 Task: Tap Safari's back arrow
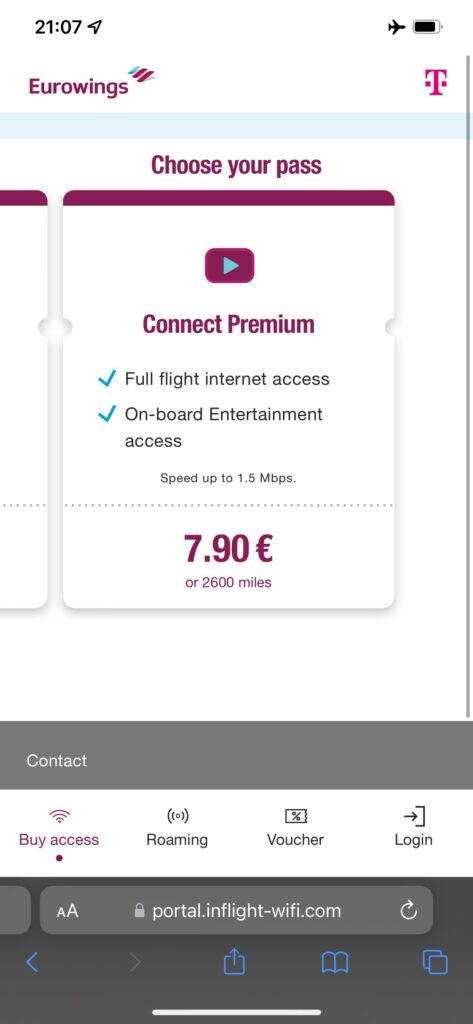(31, 962)
